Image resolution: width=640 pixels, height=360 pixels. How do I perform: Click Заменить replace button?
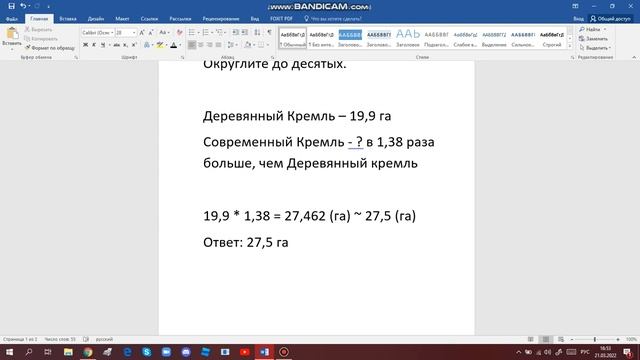[x=593, y=39]
